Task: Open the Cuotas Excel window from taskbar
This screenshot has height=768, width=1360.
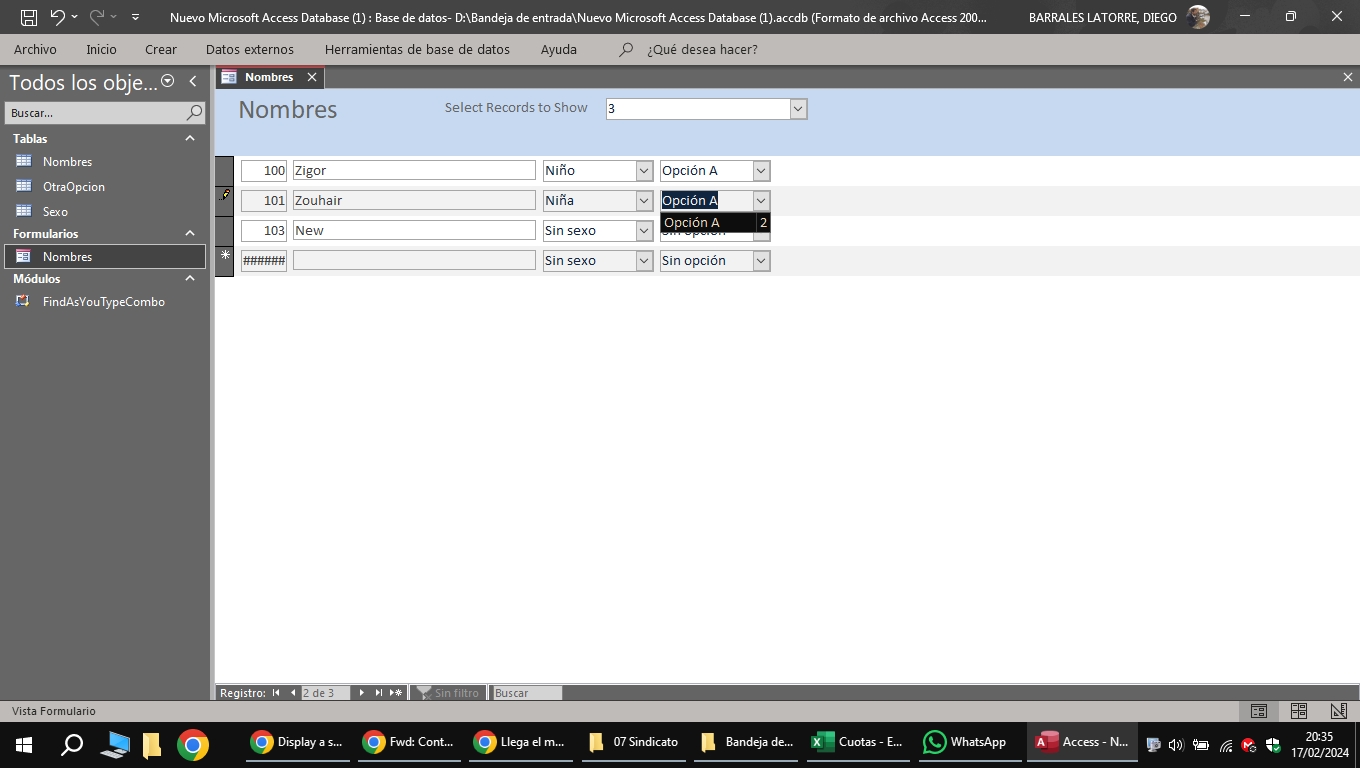Action: [x=860, y=742]
